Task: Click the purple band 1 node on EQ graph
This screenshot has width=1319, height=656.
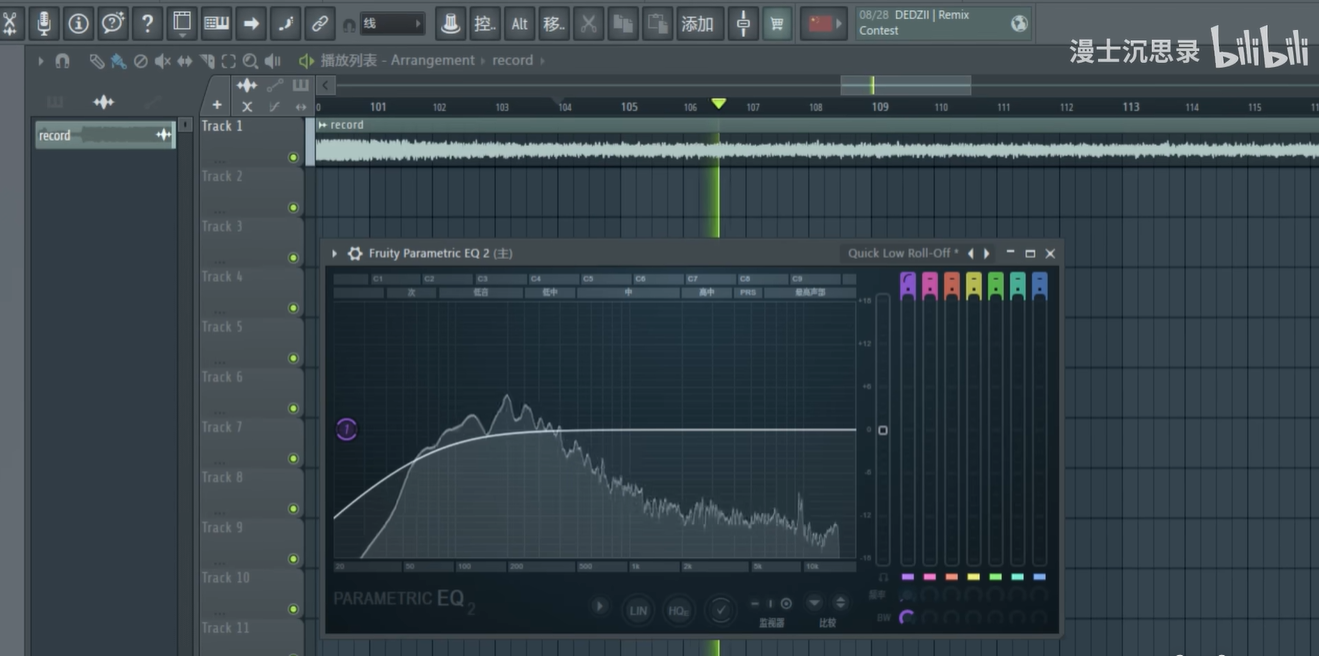Action: click(346, 430)
